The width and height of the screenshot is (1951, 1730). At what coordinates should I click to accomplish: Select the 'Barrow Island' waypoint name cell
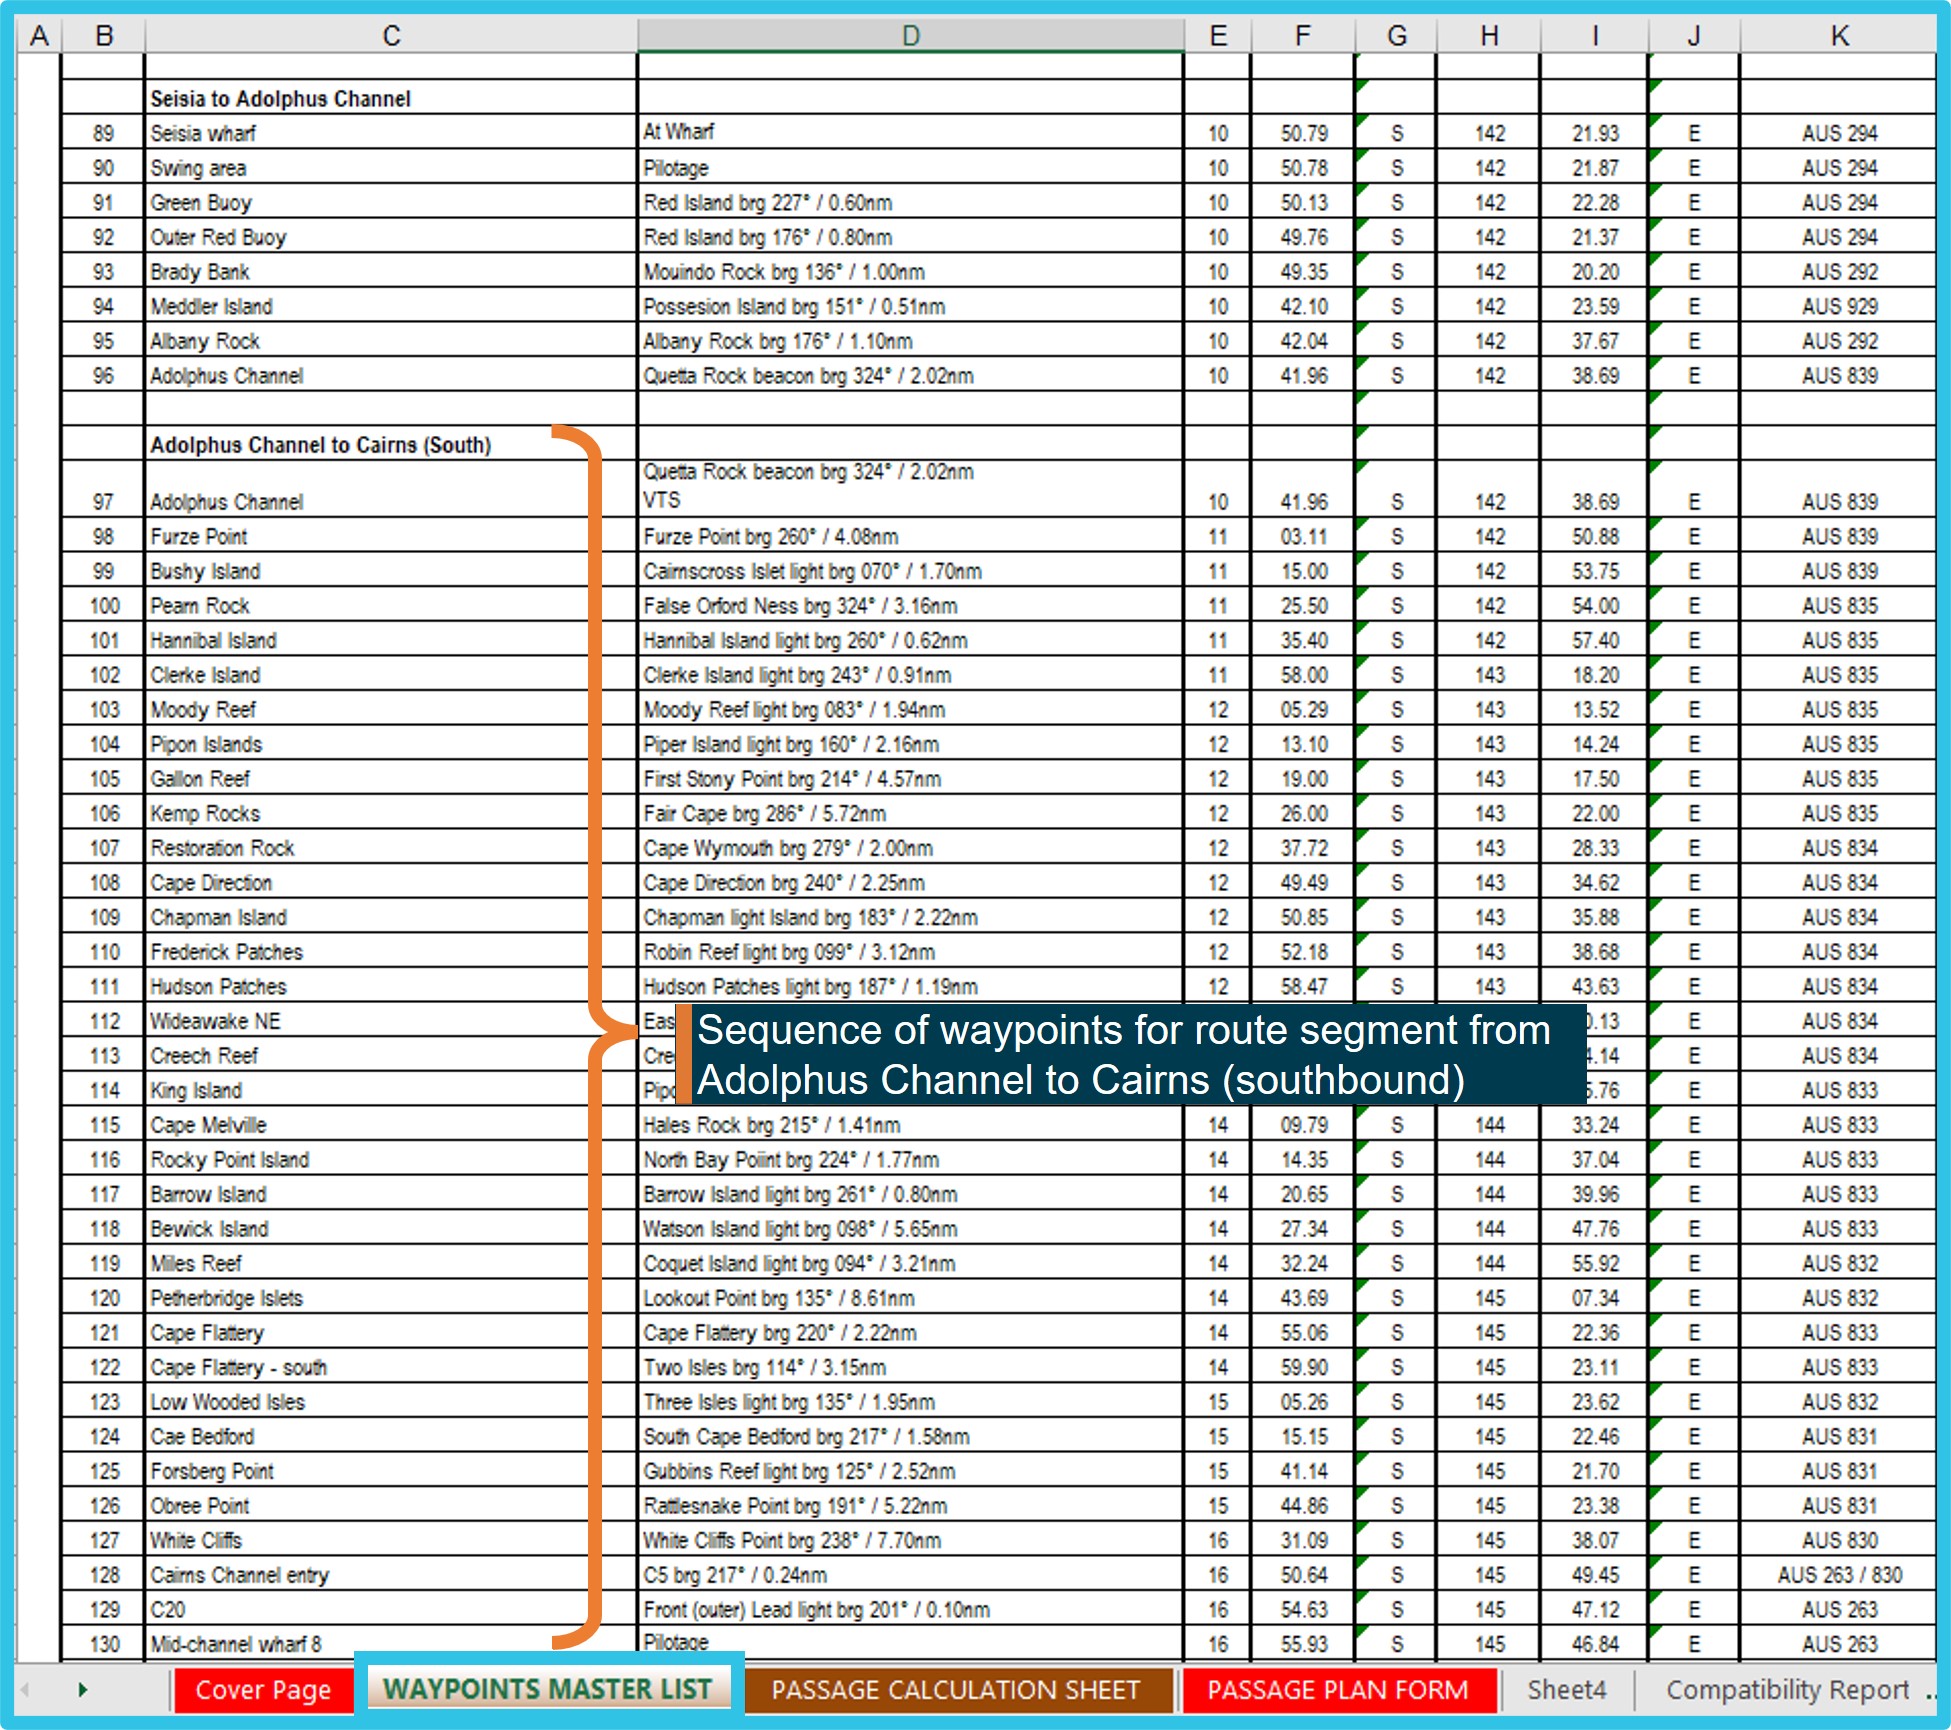pos(391,1194)
